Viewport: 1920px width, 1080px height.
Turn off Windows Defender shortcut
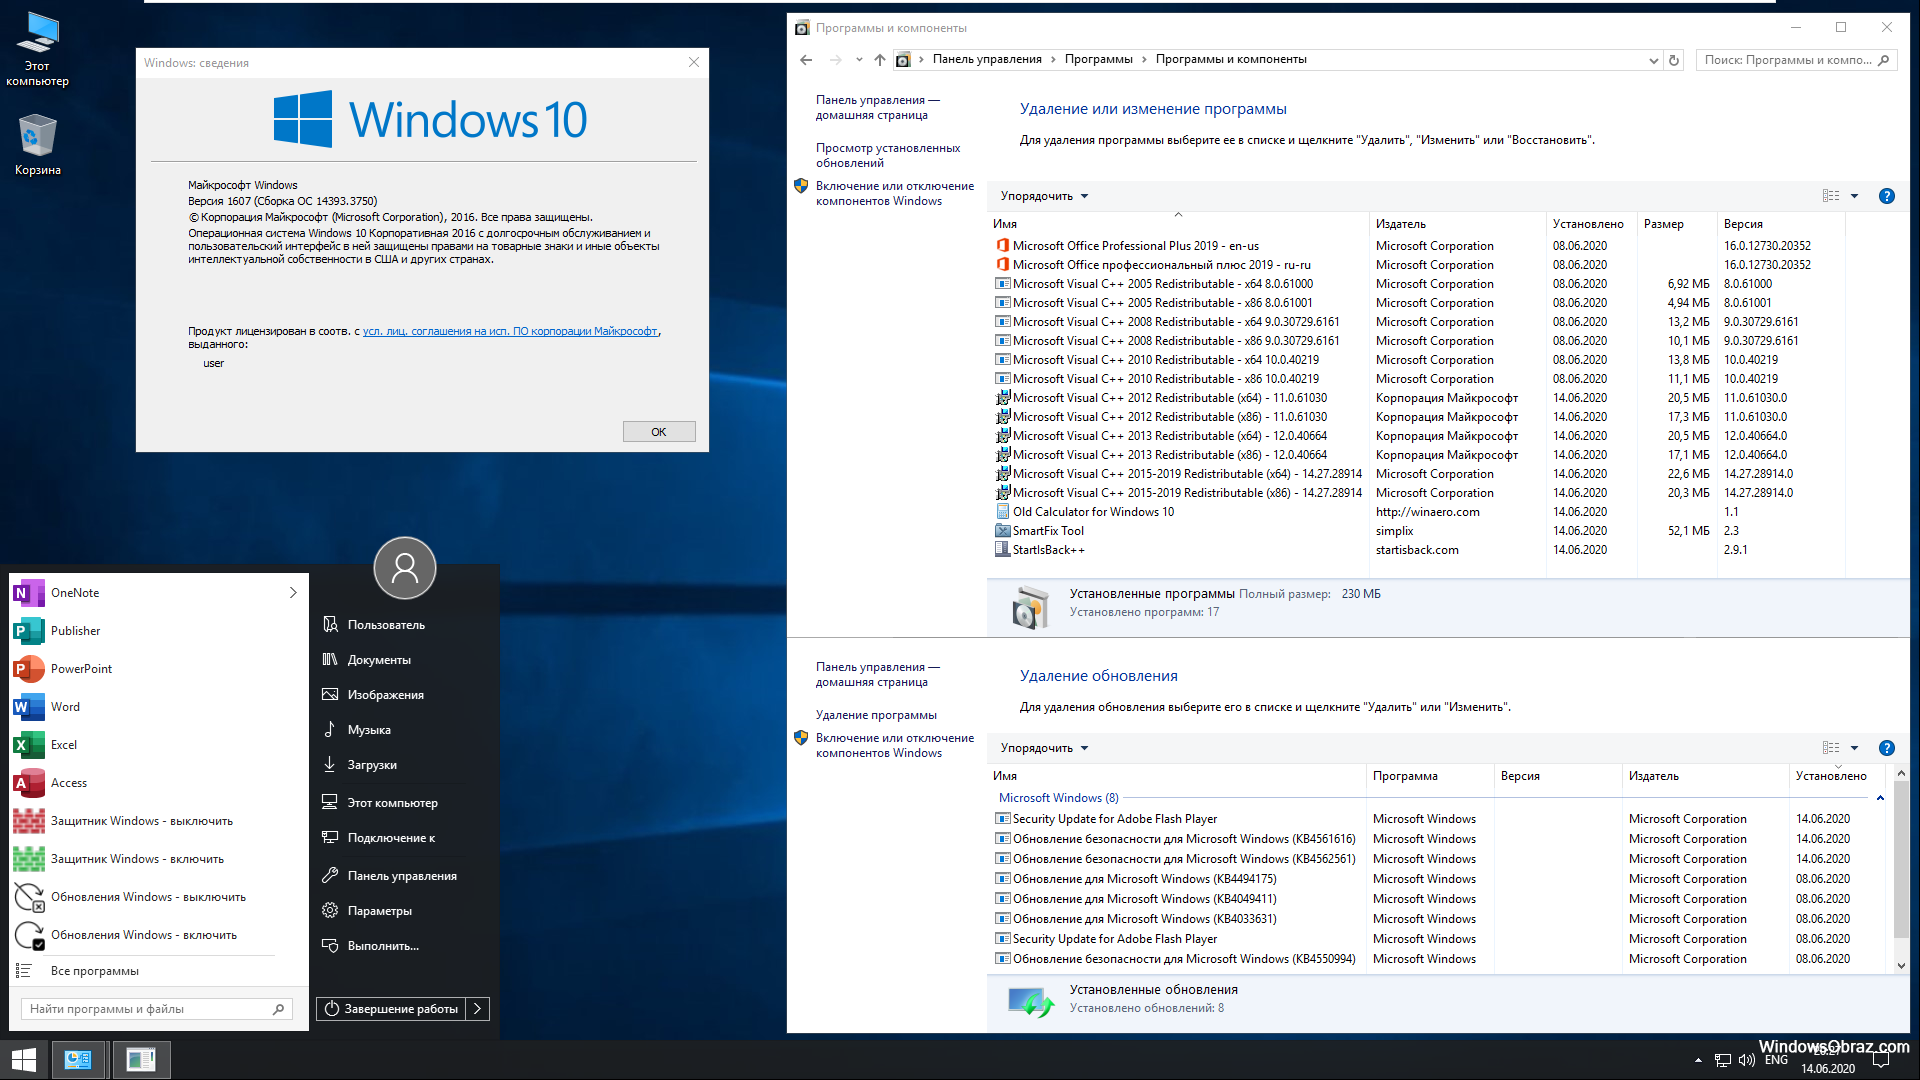[141, 821]
